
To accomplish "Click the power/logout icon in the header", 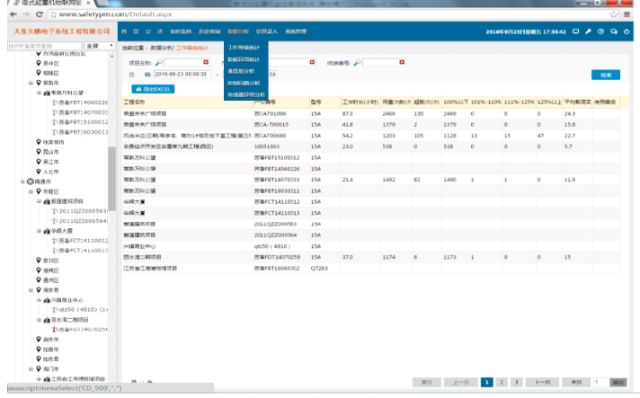I will (x=627, y=31).
